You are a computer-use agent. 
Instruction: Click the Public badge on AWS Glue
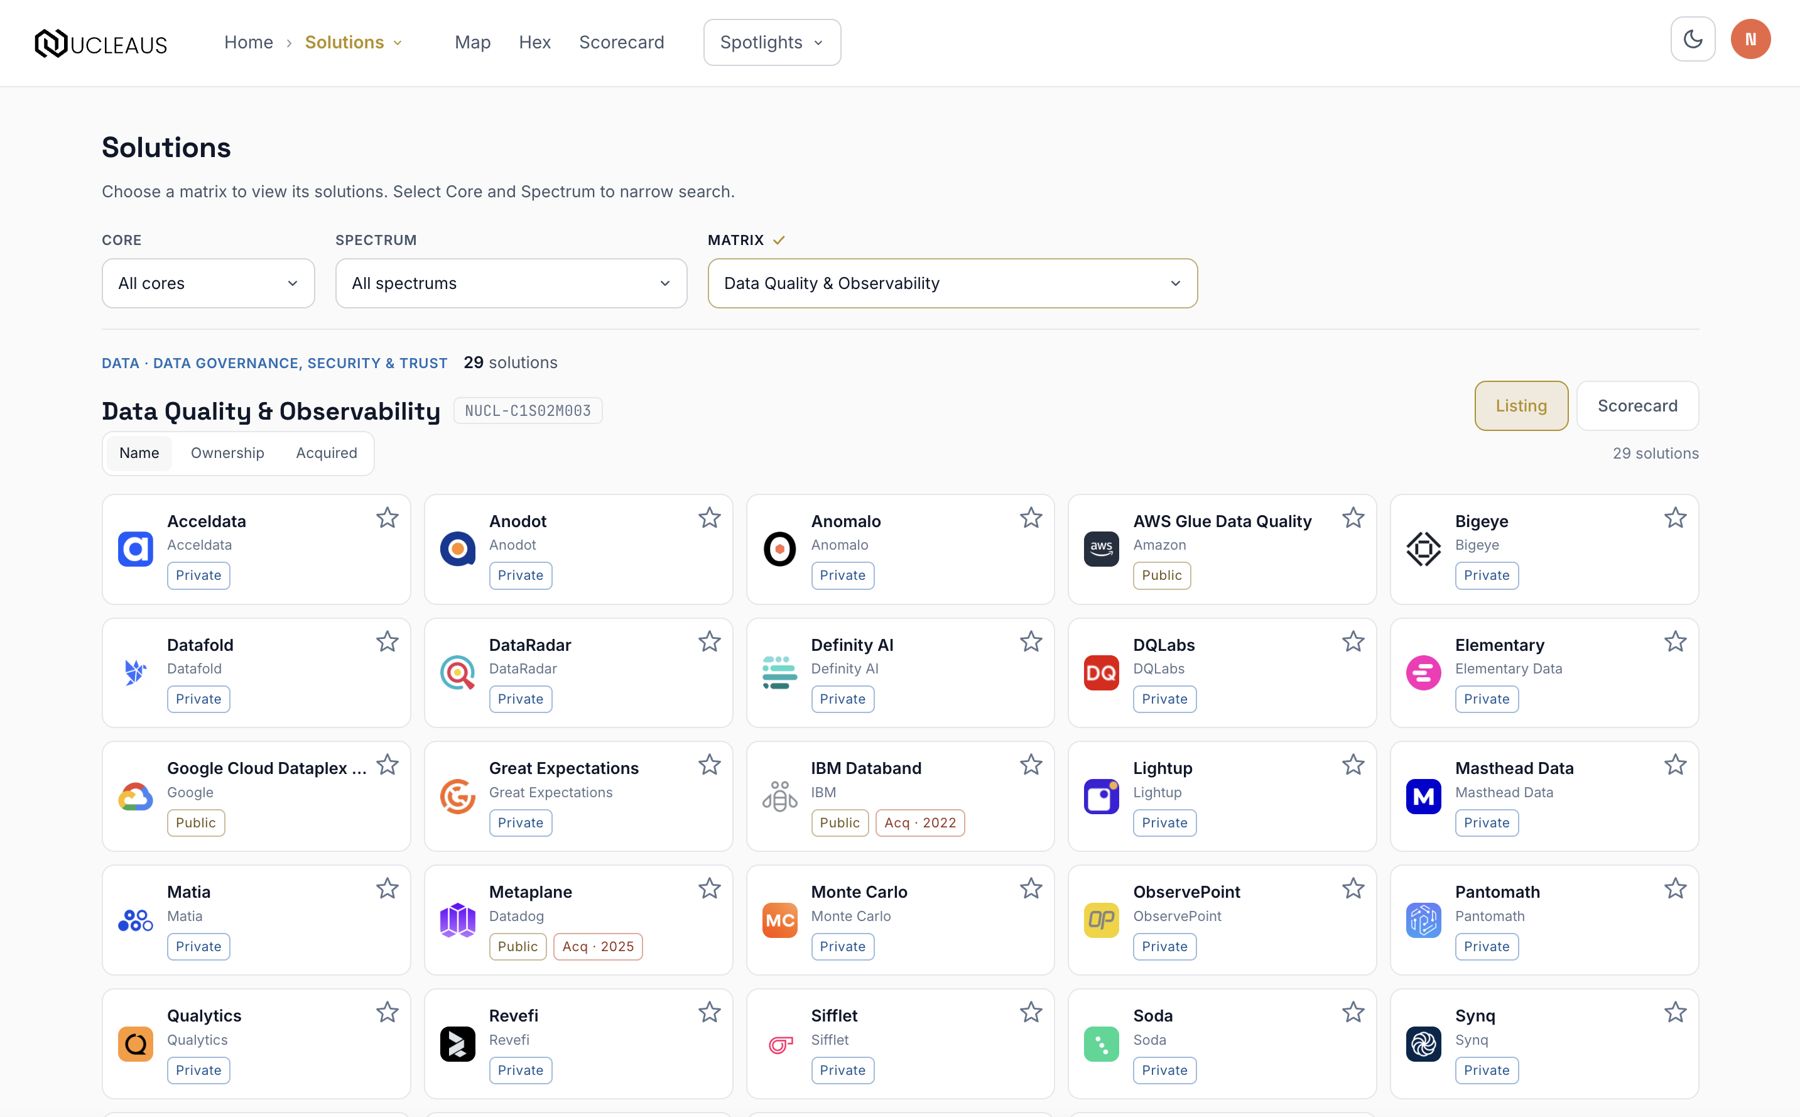tap(1162, 576)
